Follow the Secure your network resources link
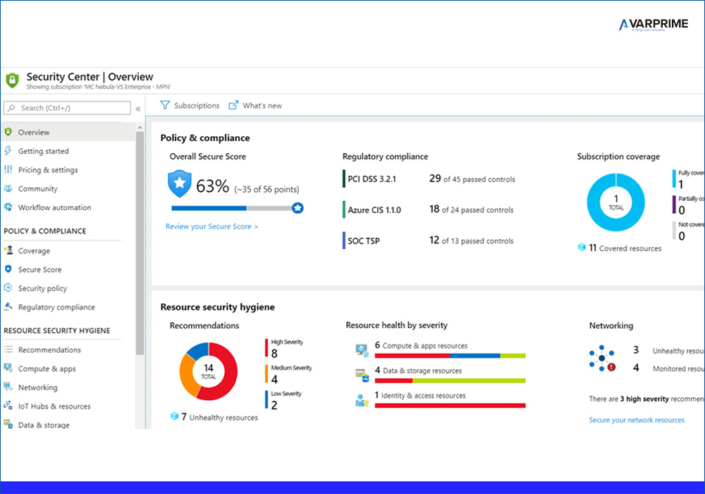The height and width of the screenshot is (494, 705). tap(637, 420)
